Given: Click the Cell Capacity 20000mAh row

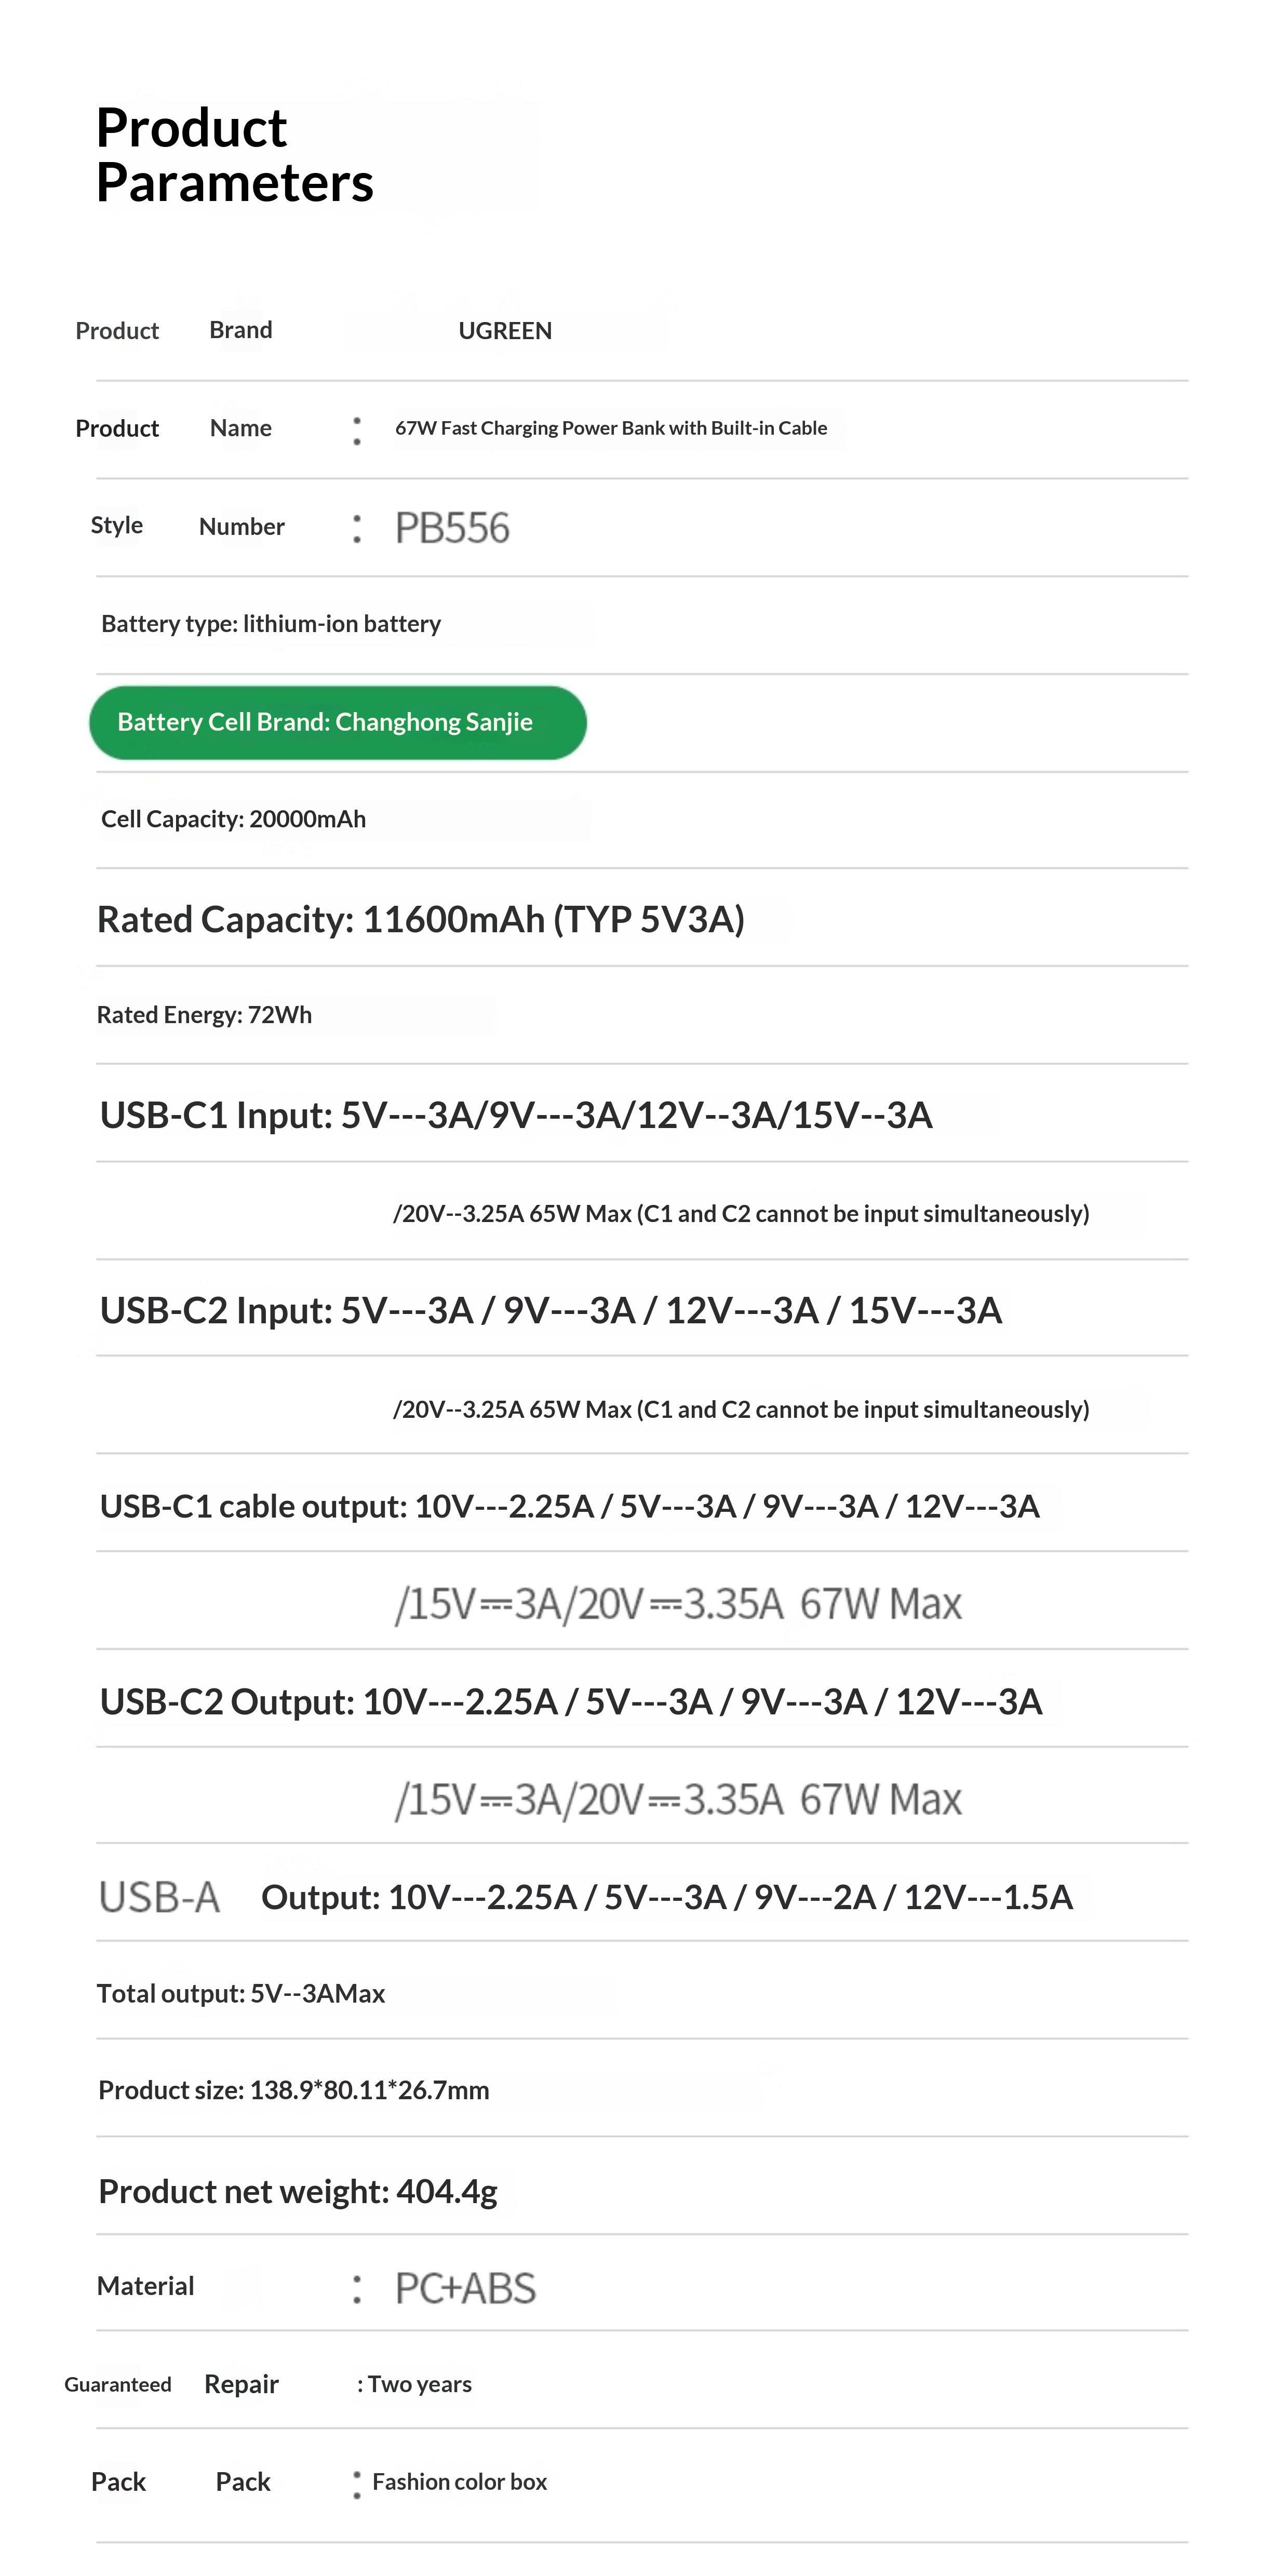Looking at the screenshot, I should point(233,819).
